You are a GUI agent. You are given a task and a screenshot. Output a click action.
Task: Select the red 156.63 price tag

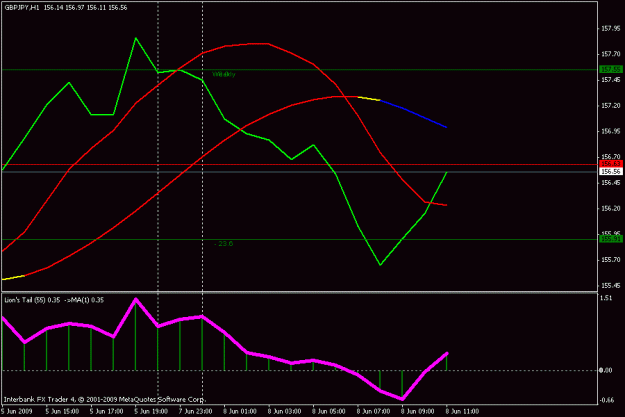click(611, 164)
